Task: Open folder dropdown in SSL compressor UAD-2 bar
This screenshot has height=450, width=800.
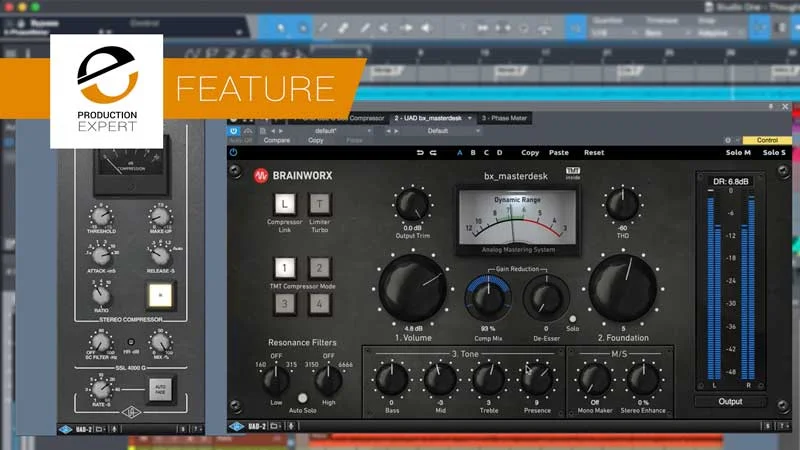Action: click(101, 430)
